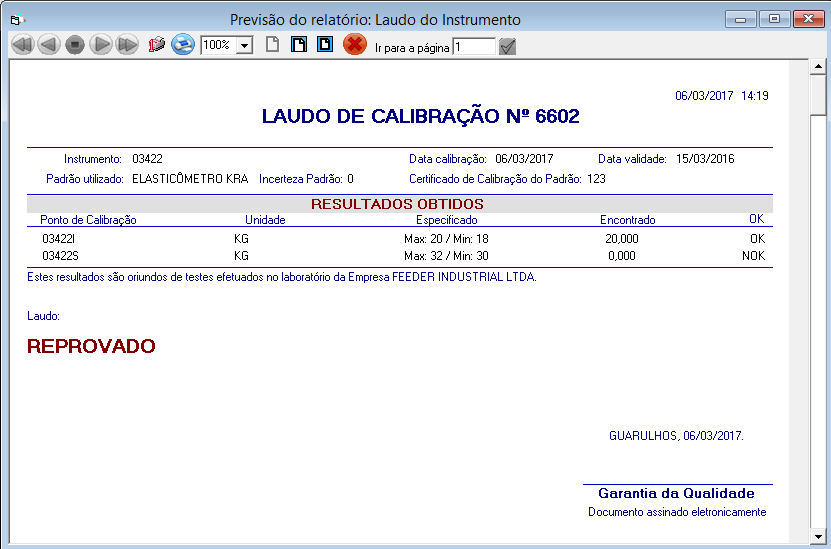Open printer setup icon
This screenshot has width=831, height=549.
[156, 45]
